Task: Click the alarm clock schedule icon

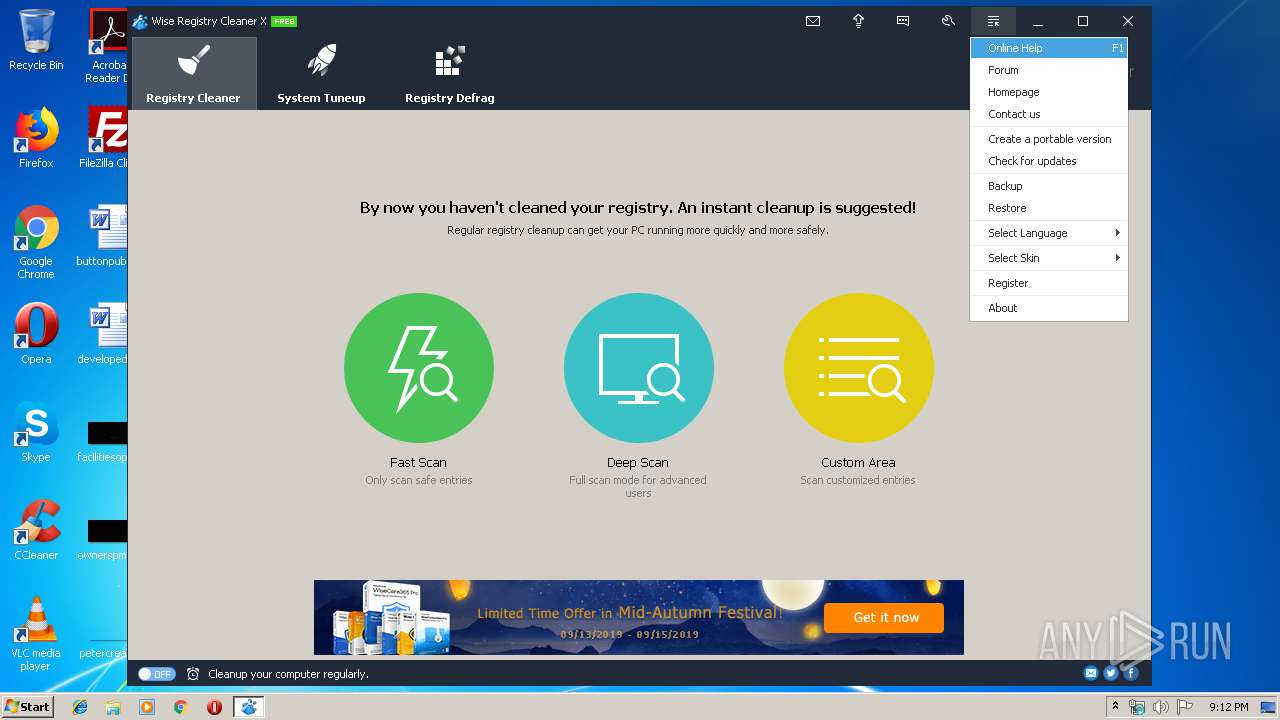Action: pyautogui.click(x=193, y=674)
